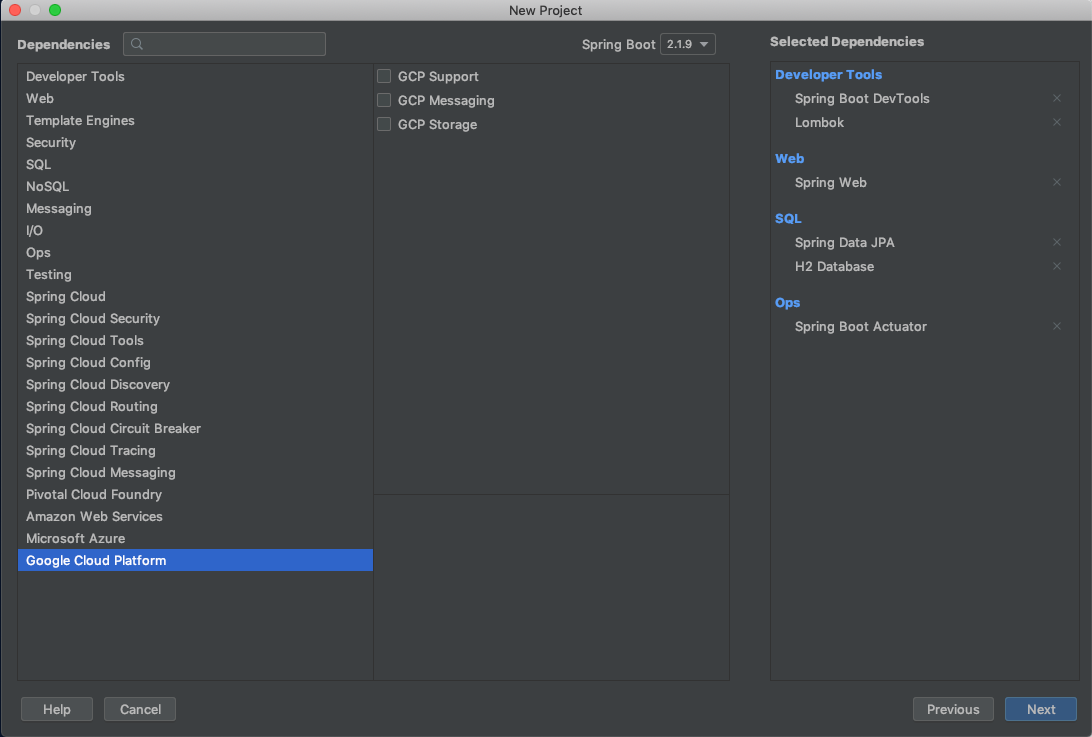The image size is (1092, 737).
Task: Remove Spring Boot Actuator X icon
Action: click(x=1056, y=326)
